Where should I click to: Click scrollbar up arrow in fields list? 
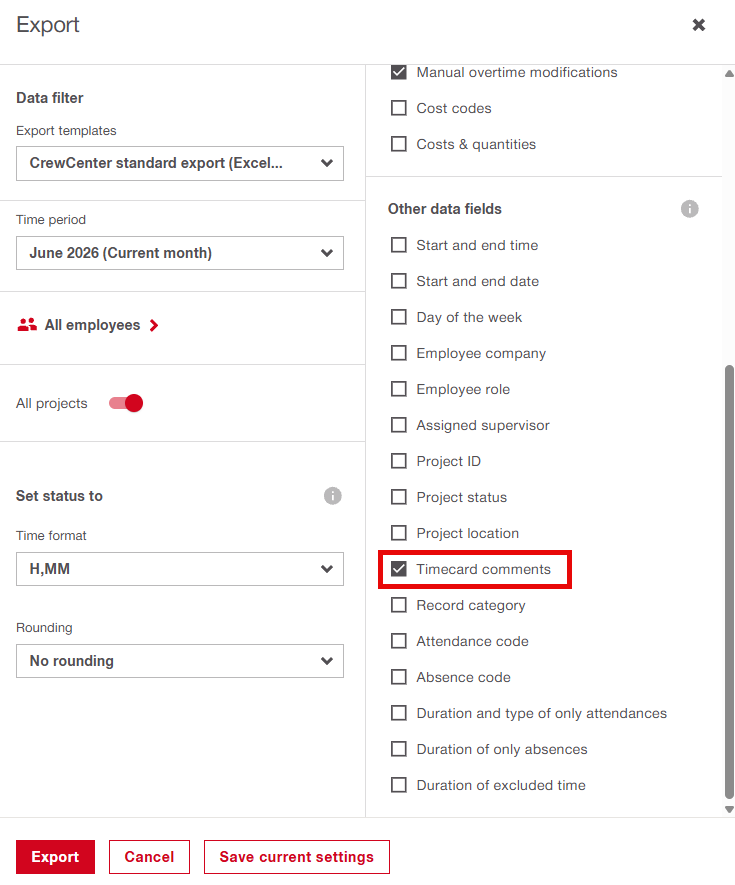pyautogui.click(x=729, y=73)
